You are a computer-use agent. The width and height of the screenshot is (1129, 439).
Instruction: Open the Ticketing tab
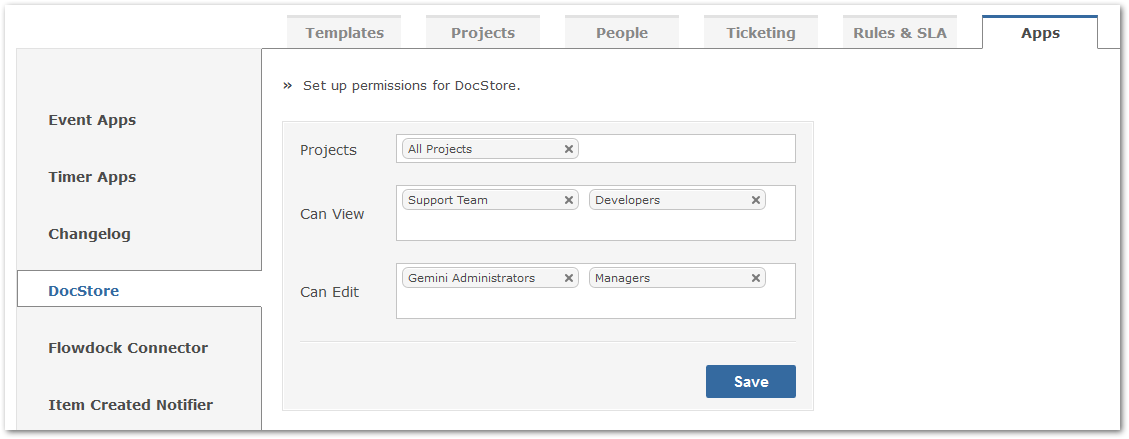tap(761, 32)
